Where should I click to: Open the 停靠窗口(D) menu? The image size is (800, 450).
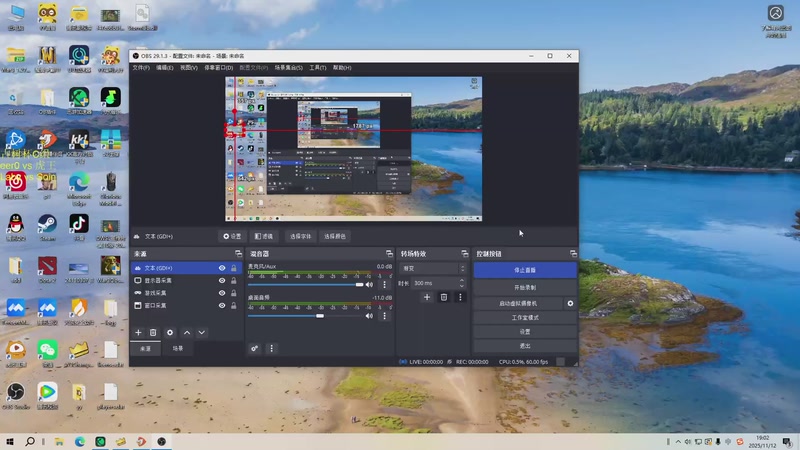[218, 67]
